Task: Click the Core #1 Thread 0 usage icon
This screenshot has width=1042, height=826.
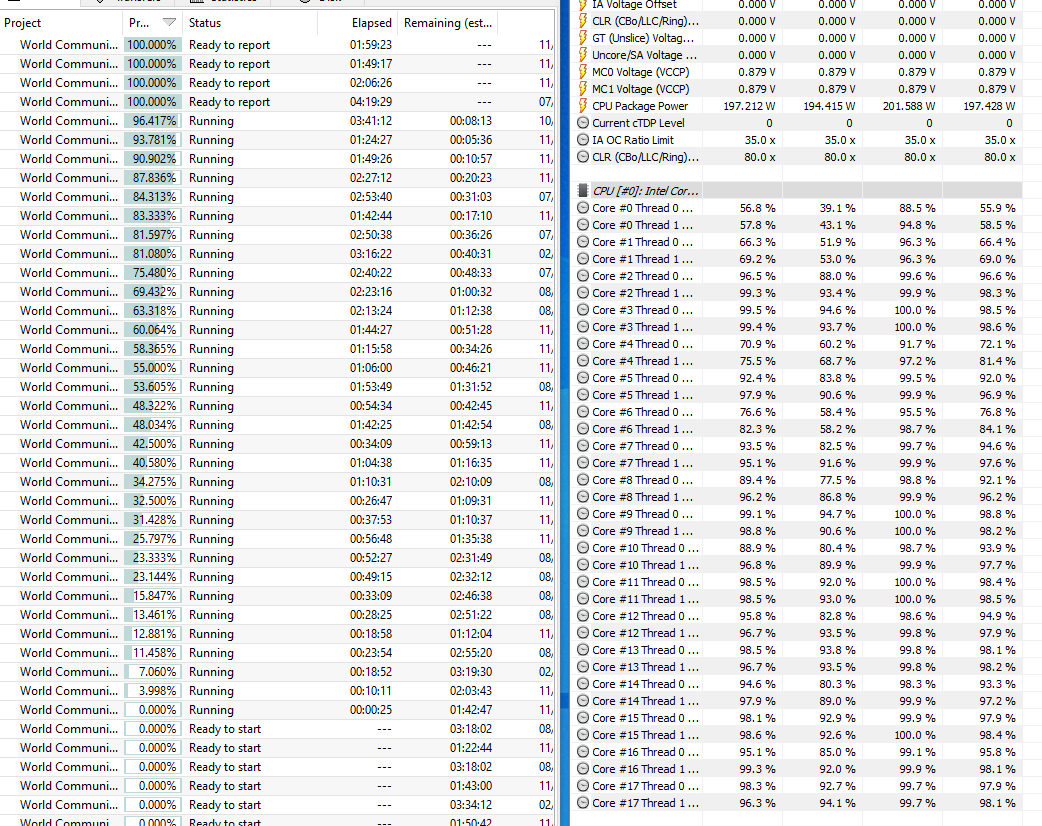Action: [583, 242]
